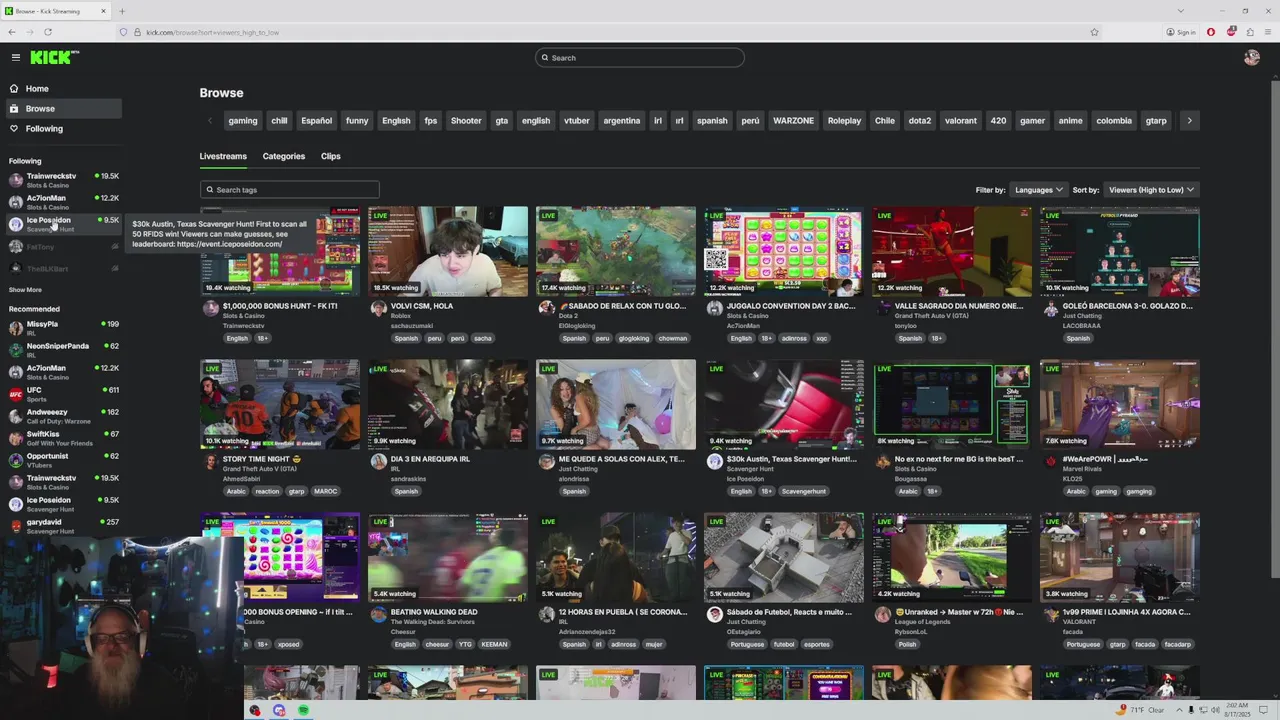Viewport: 1280px width, 720px height.
Task: Click the Kick search field
Action: click(x=640, y=58)
